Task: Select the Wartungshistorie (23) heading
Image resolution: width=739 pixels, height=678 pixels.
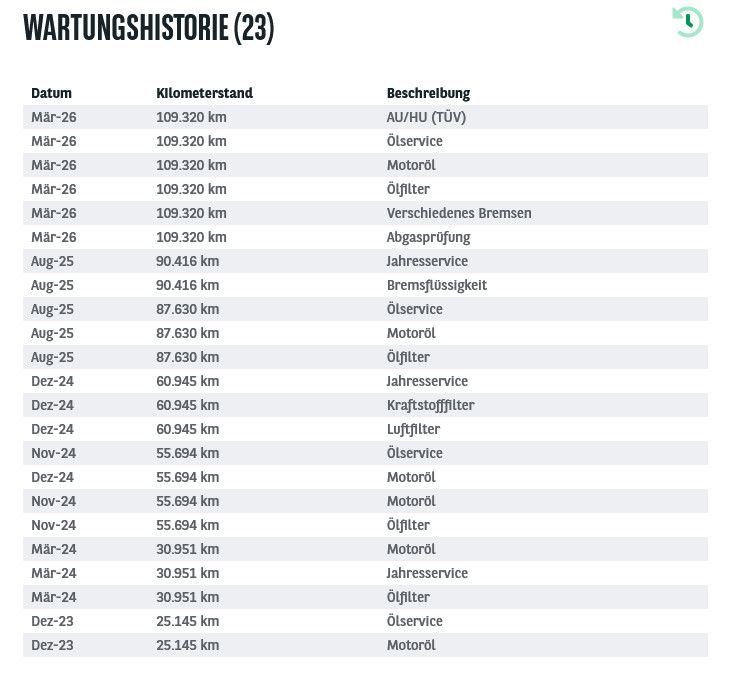Action: click(x=148, y=28)
